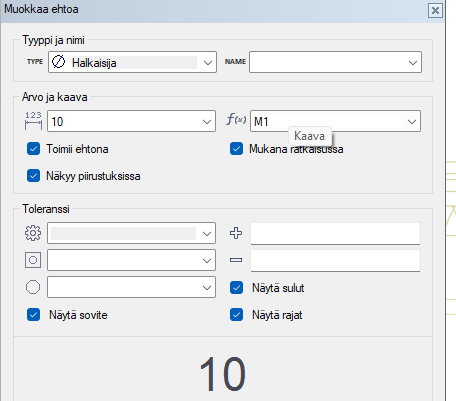The height and width of the screenshot is (401, 456).
Task: Toggle the Näytä rajat checkbox
Action: pyautogui.click(x=236, y=315)
